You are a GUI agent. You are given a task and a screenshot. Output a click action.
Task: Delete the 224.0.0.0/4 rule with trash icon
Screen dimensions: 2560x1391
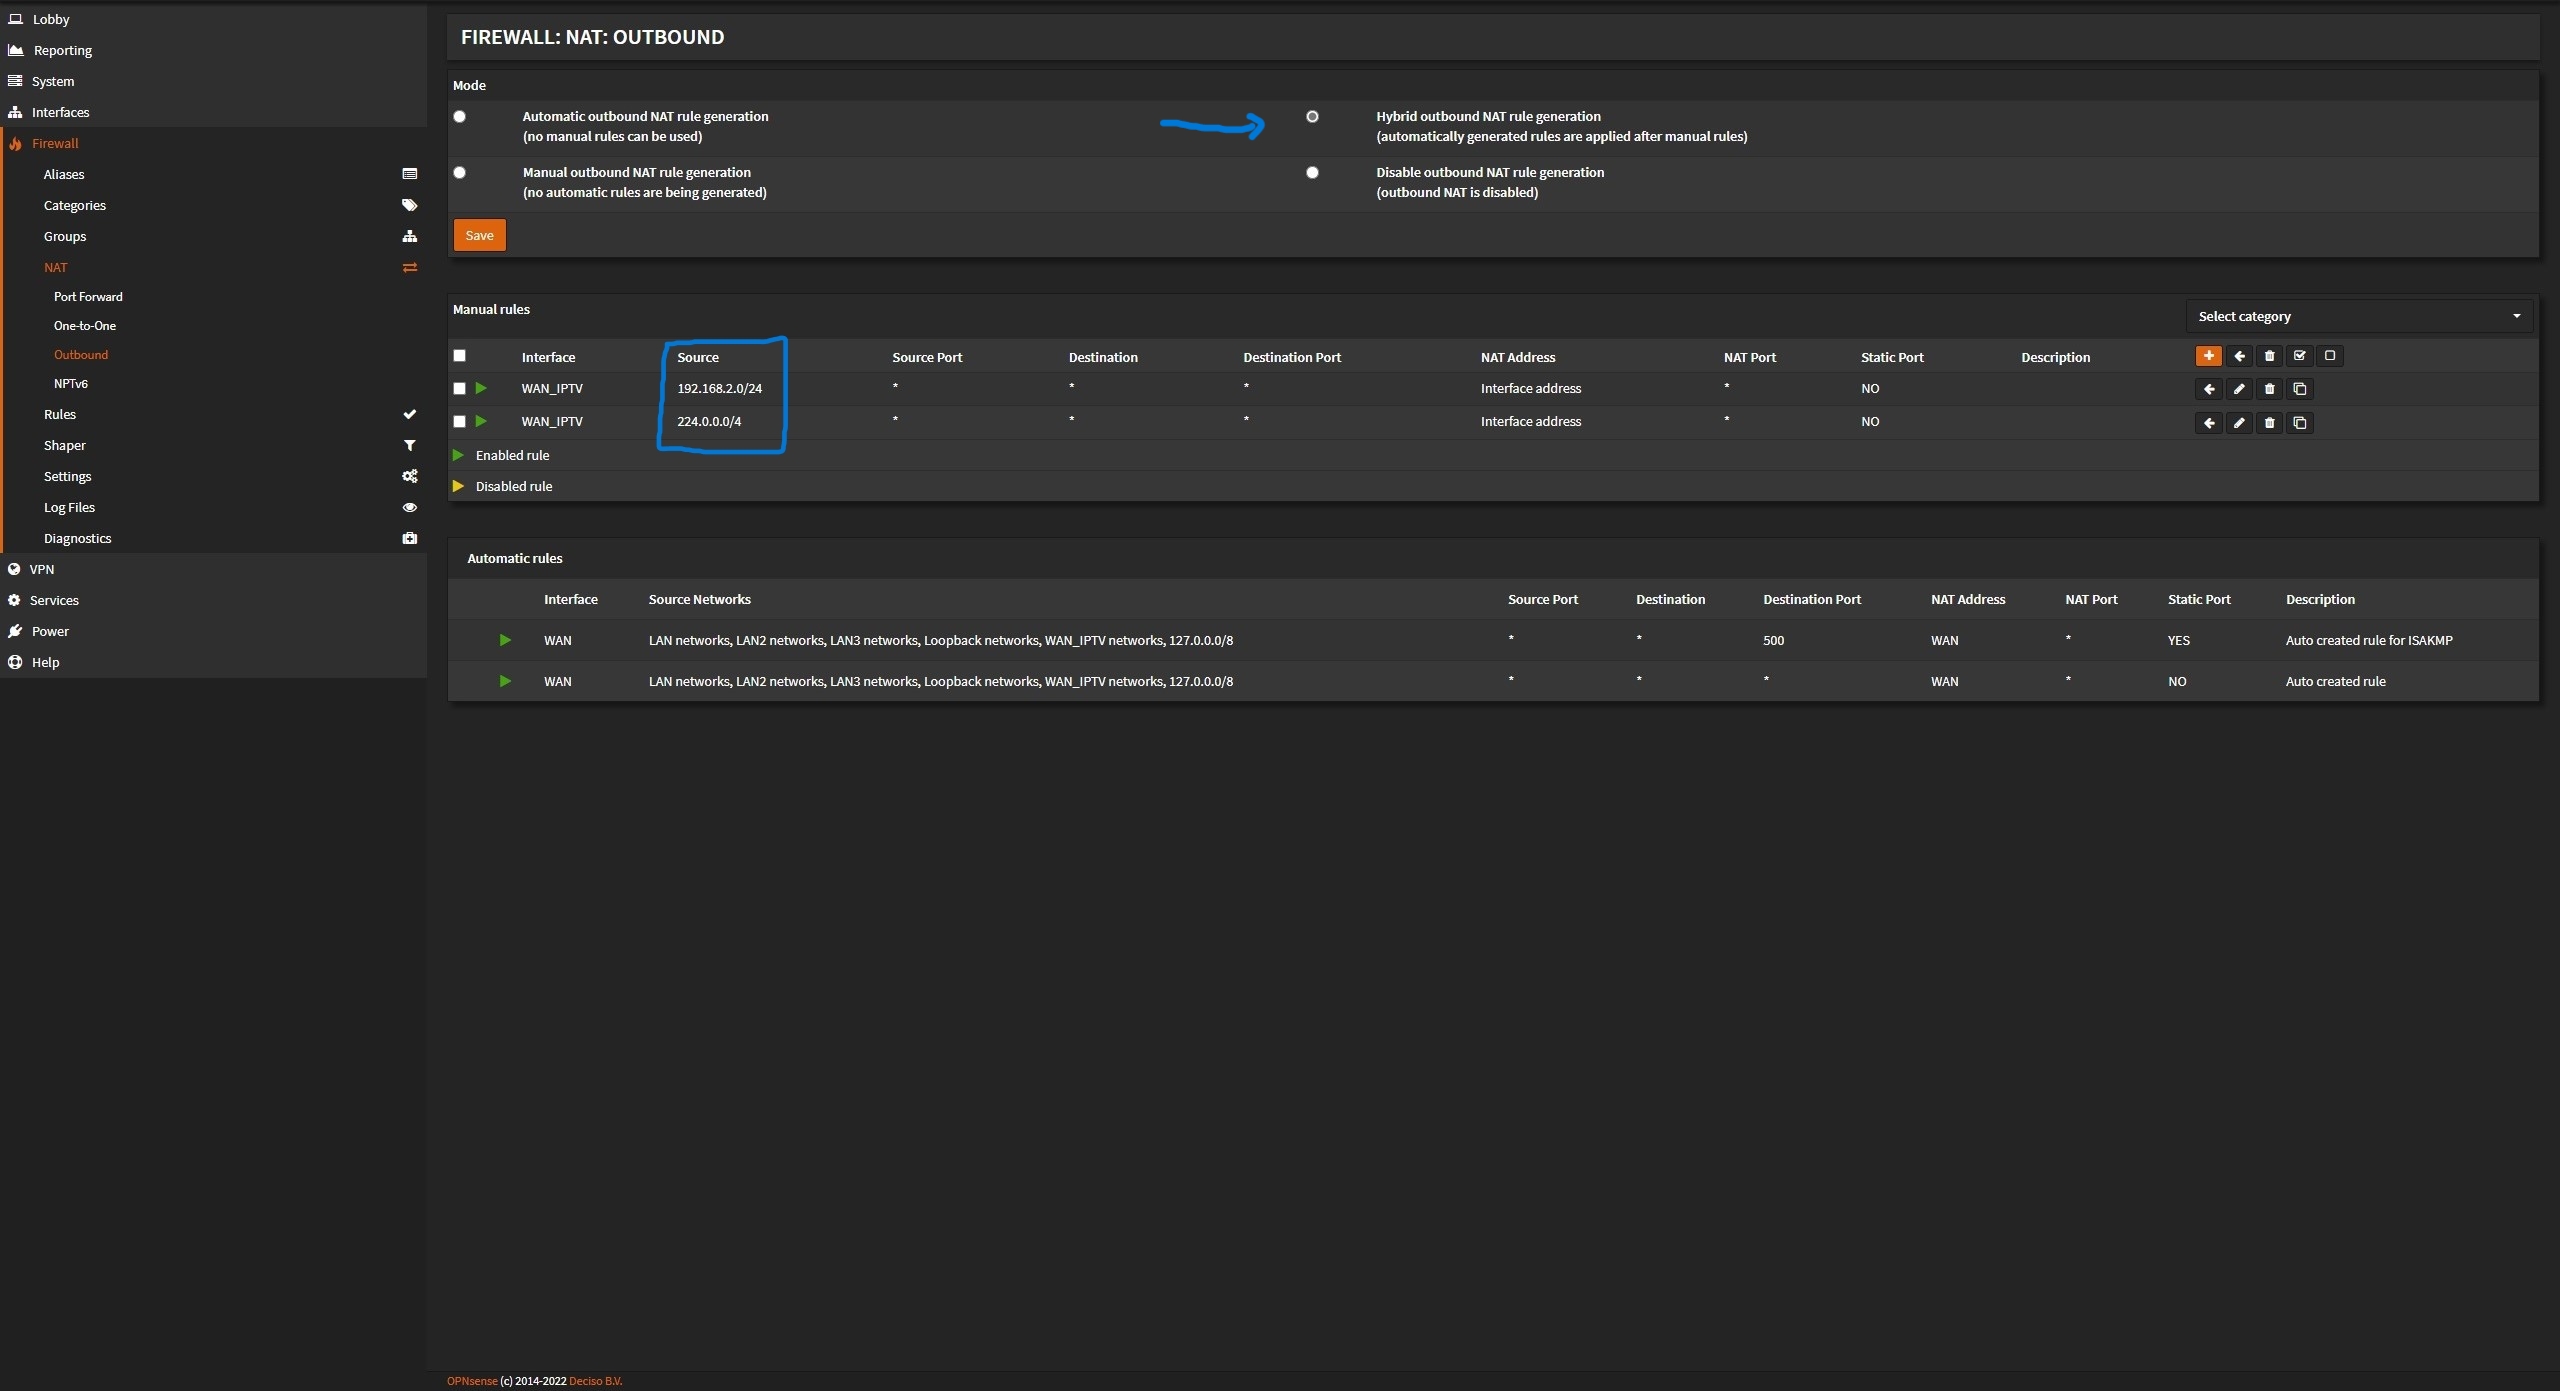tap(2269, 423)
